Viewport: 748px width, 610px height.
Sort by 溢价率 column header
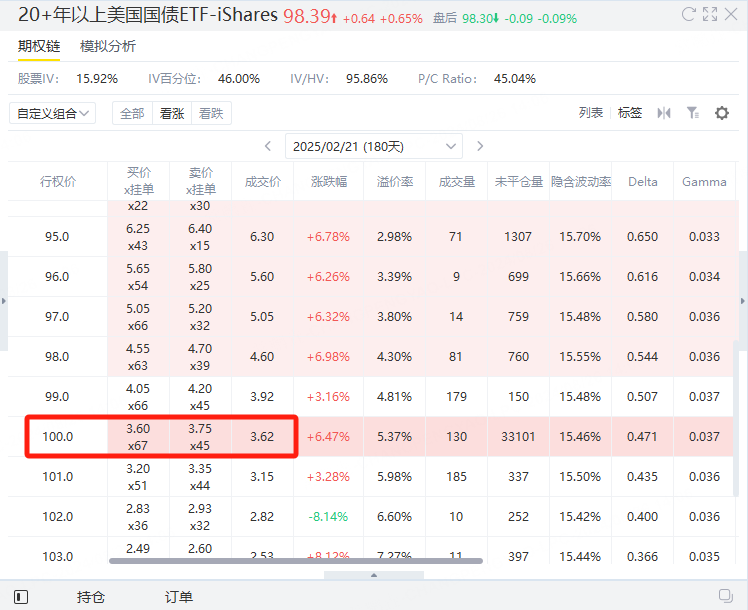click(x=395, y=181)
